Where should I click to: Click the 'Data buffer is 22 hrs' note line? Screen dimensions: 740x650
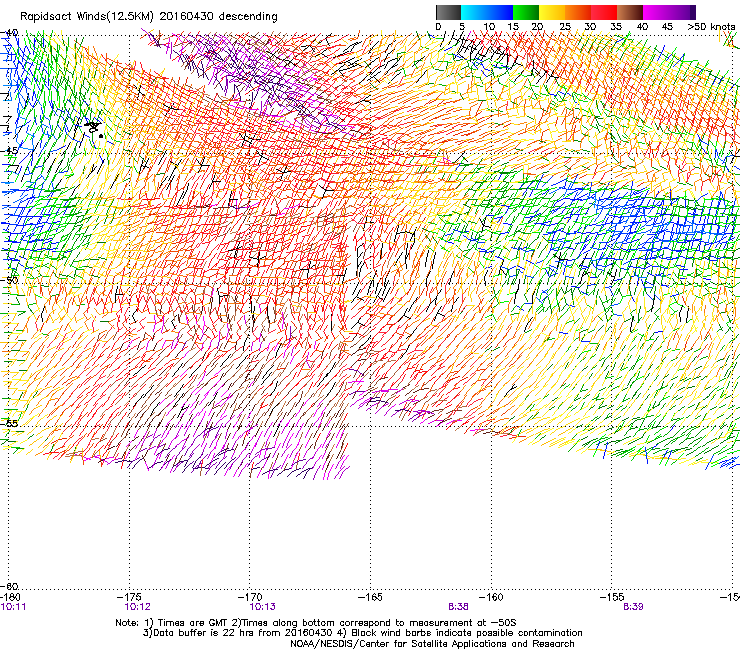coord(362,633)
